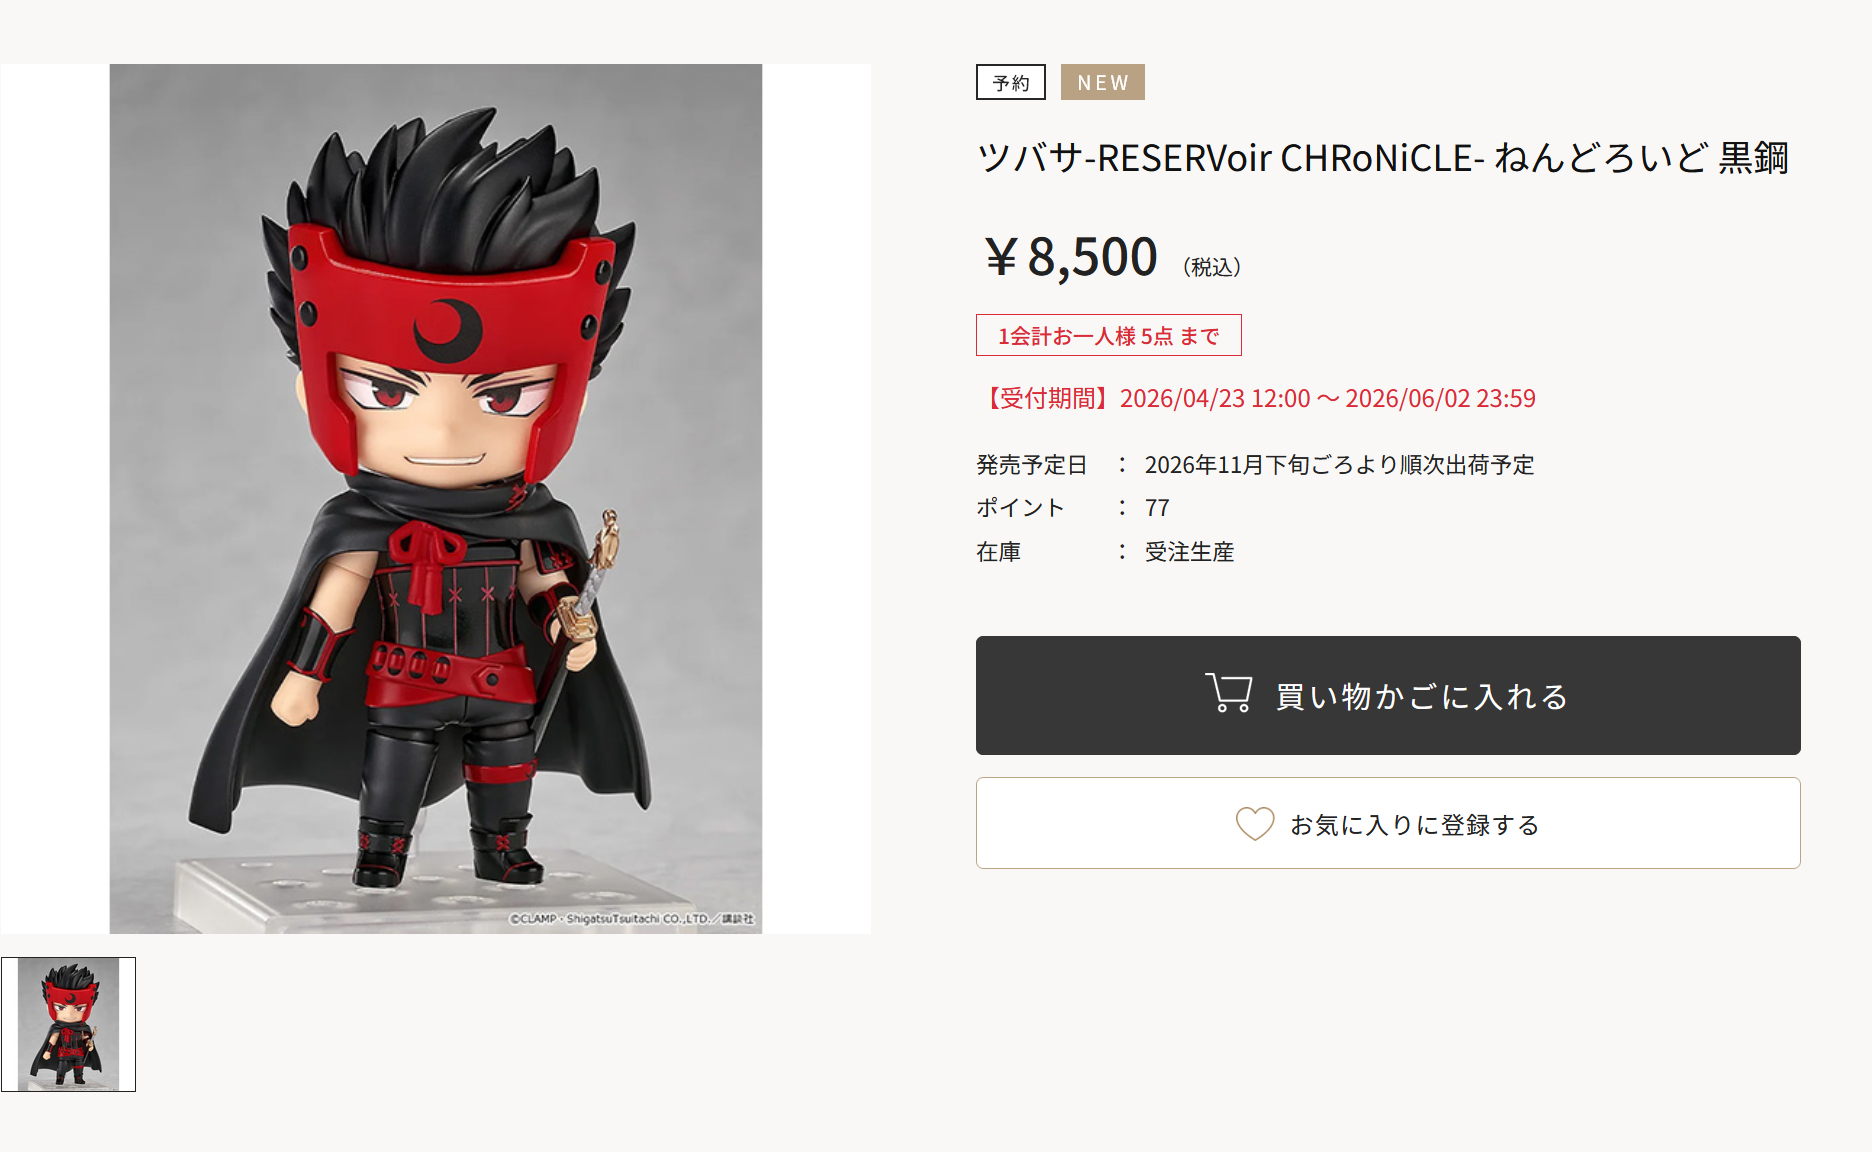1872x1152 pixels.
Task: Click the 受付期間 order period text
Action: pos(1256,399)
